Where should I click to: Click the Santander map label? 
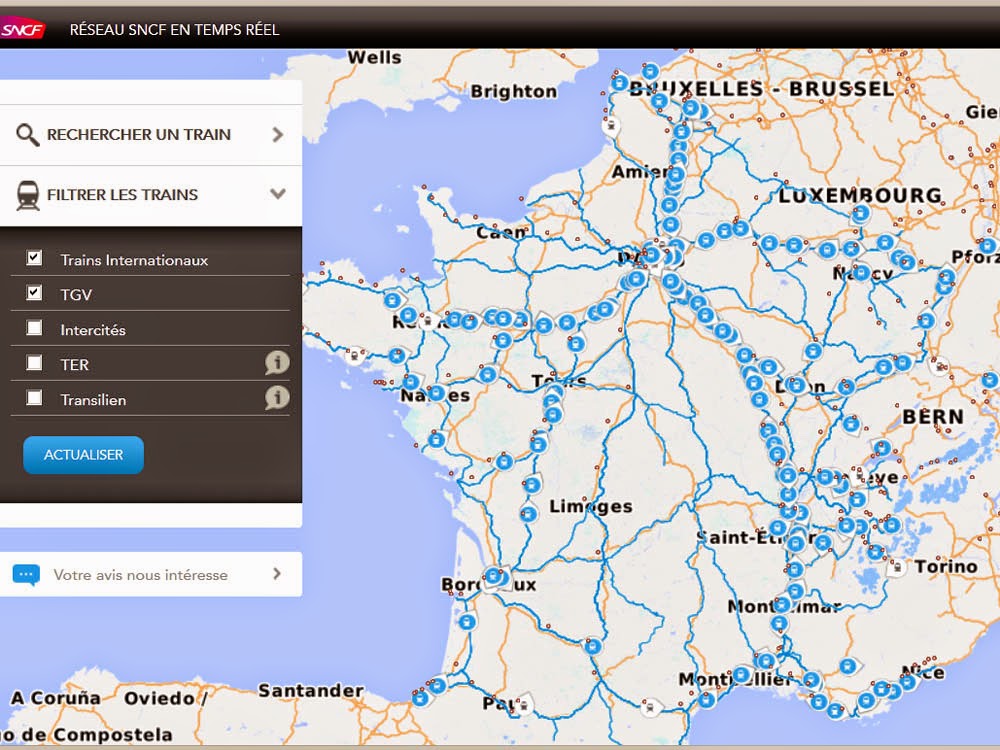pos(311,691)
